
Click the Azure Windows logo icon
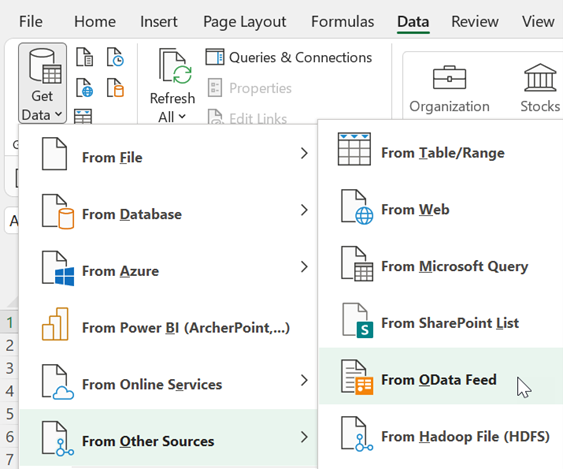click(58, 268)
